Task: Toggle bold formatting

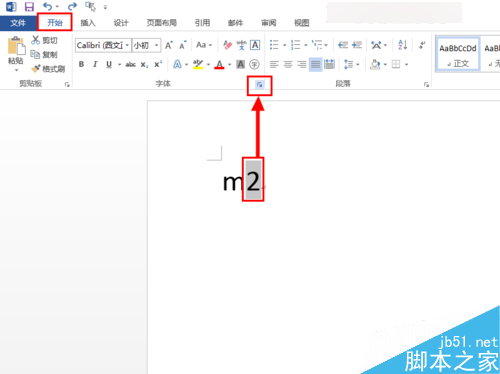Action: 81,64
